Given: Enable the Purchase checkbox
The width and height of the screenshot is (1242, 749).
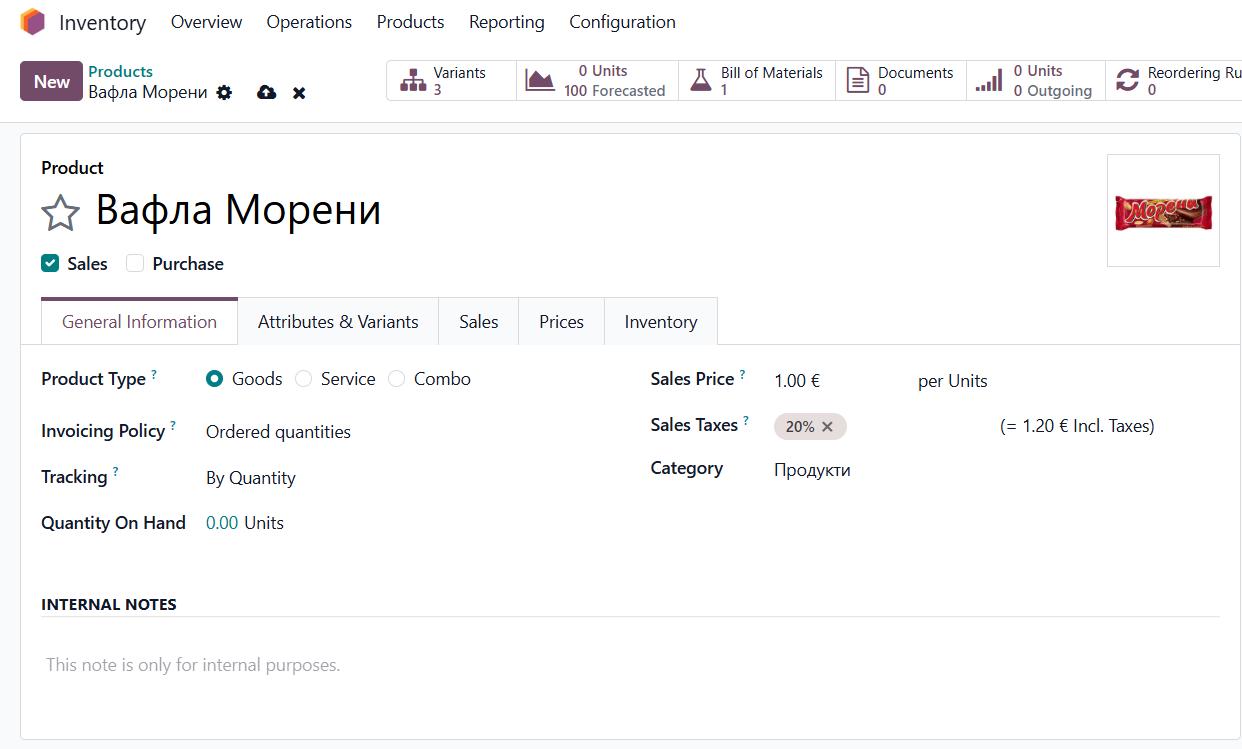Looking at the screenshot, I should tap(134, 263).
